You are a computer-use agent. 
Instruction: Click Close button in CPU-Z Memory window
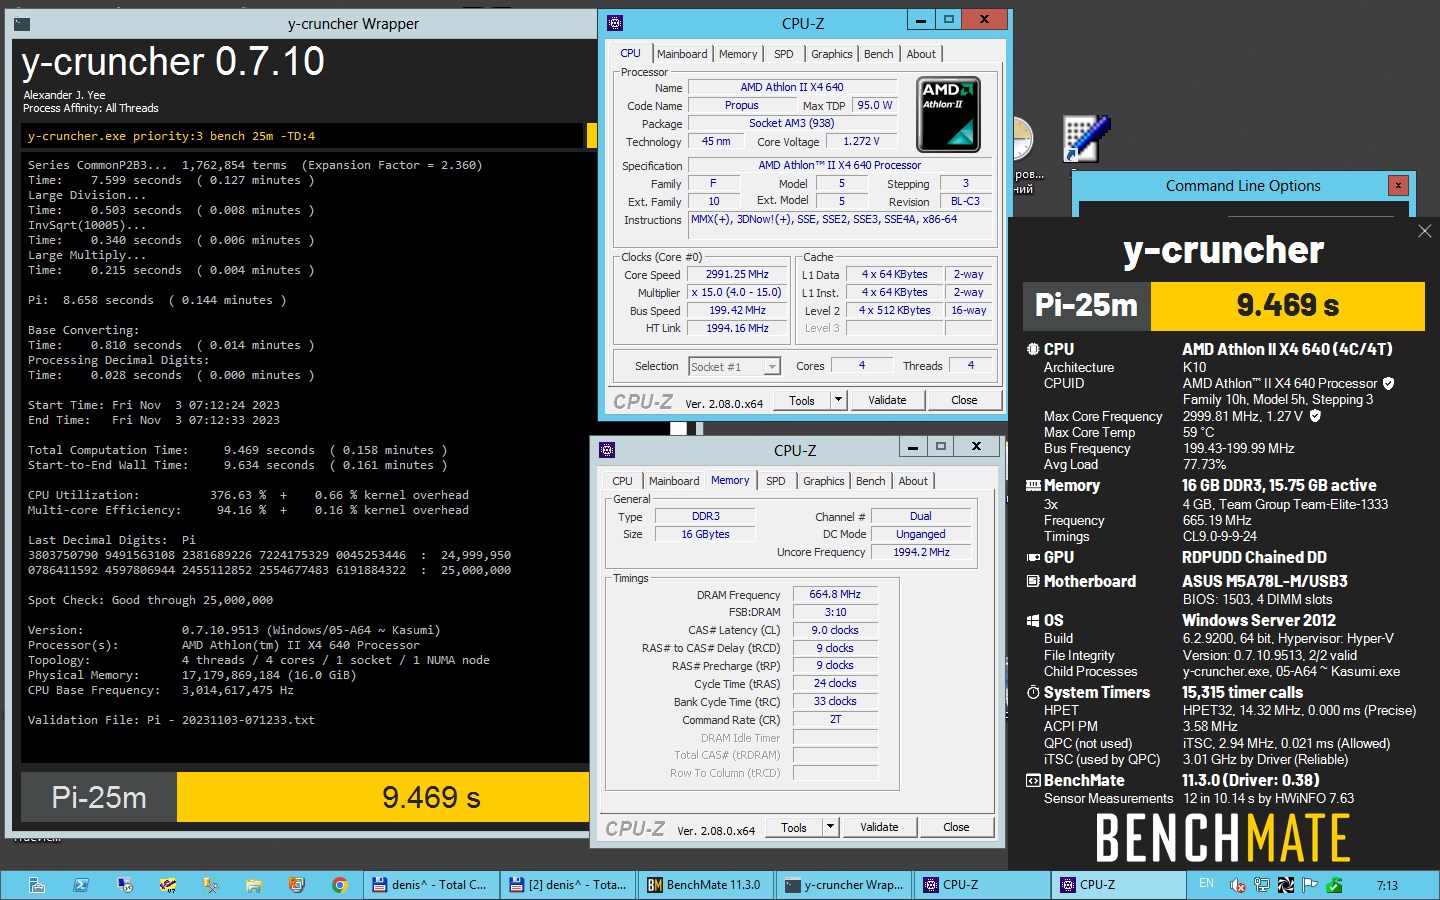[956, 827]
